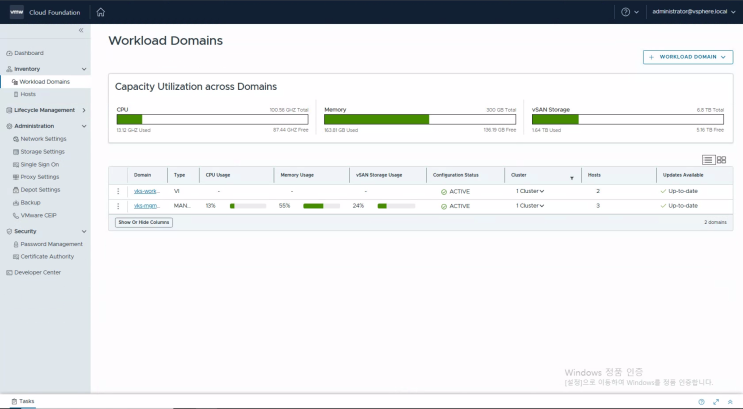Expand 1 Cluster dropdown for vks-work row
Screen dimensions: 743x409
(x=530, y=191)
